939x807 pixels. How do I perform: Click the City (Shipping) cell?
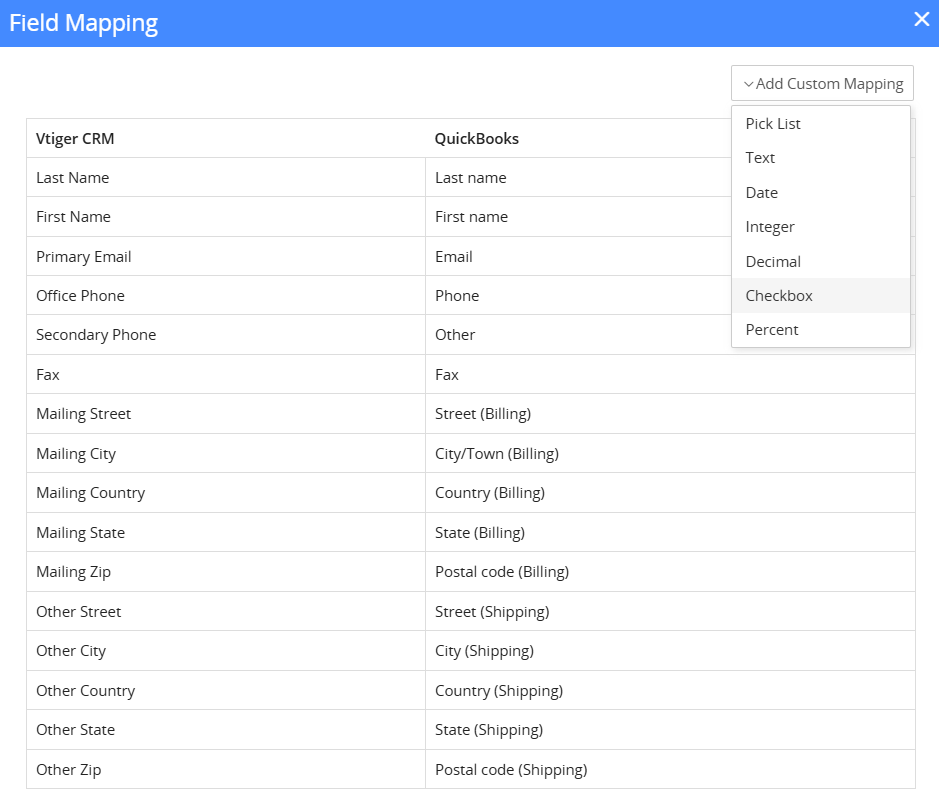point(670,651)
